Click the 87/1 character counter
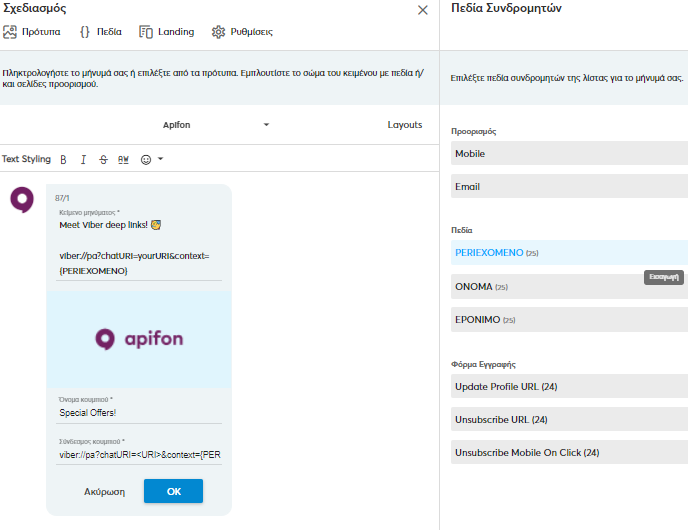 point(62,198)
